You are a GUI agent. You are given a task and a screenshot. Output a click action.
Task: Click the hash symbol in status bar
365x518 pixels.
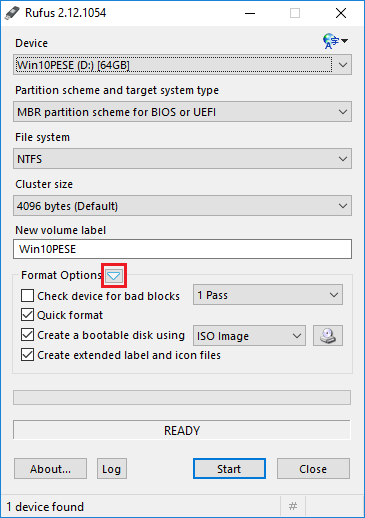(293, 506)
